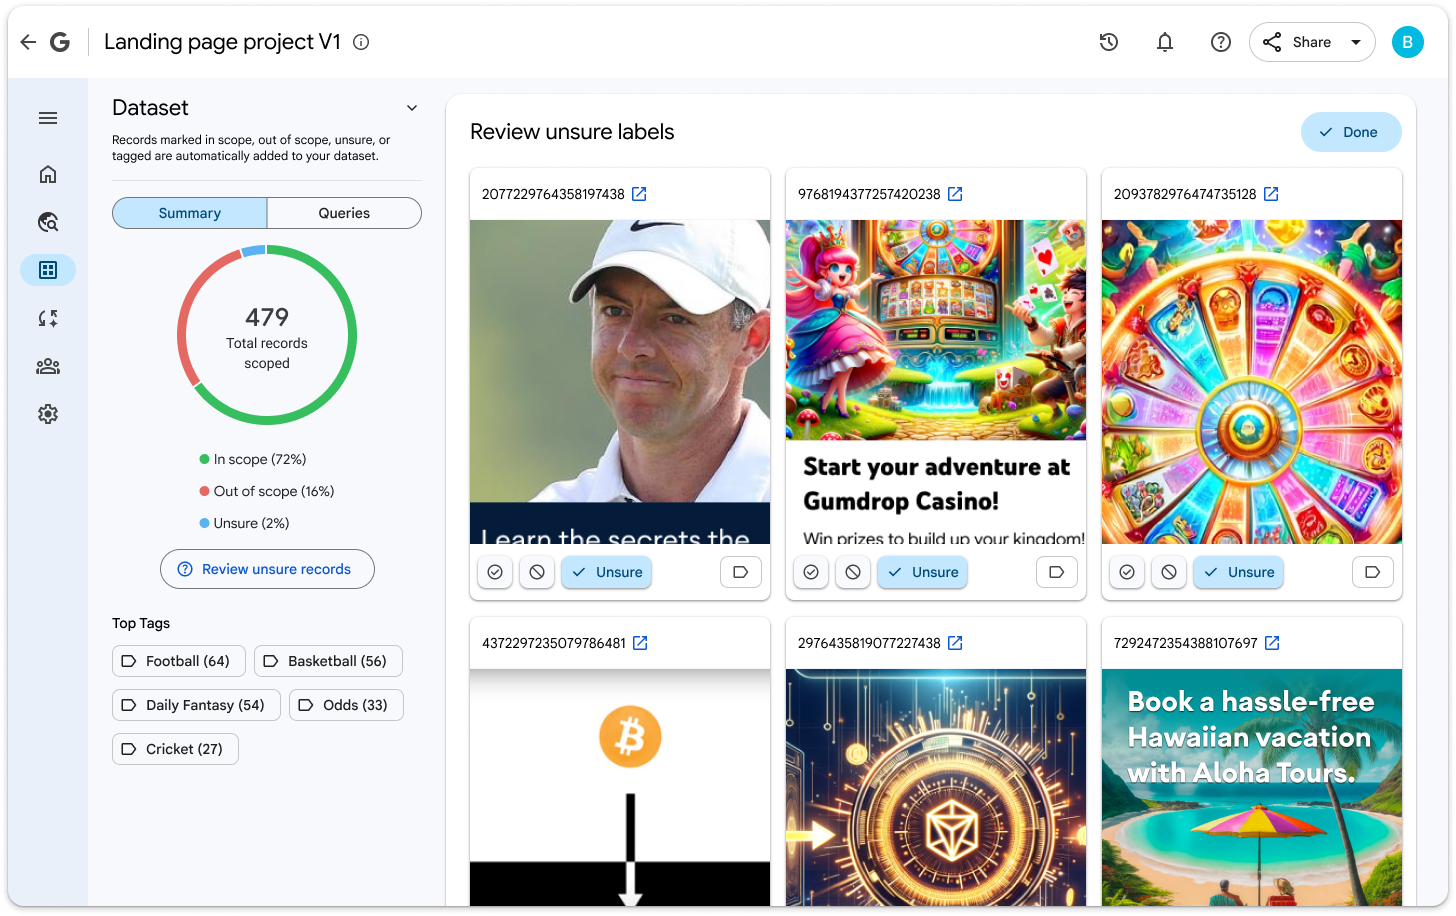Image resolution: width=1456 pixels, height=916 pixels.
Task: Open the sparkle refresh sidebar icon
Action: [48, 318]
